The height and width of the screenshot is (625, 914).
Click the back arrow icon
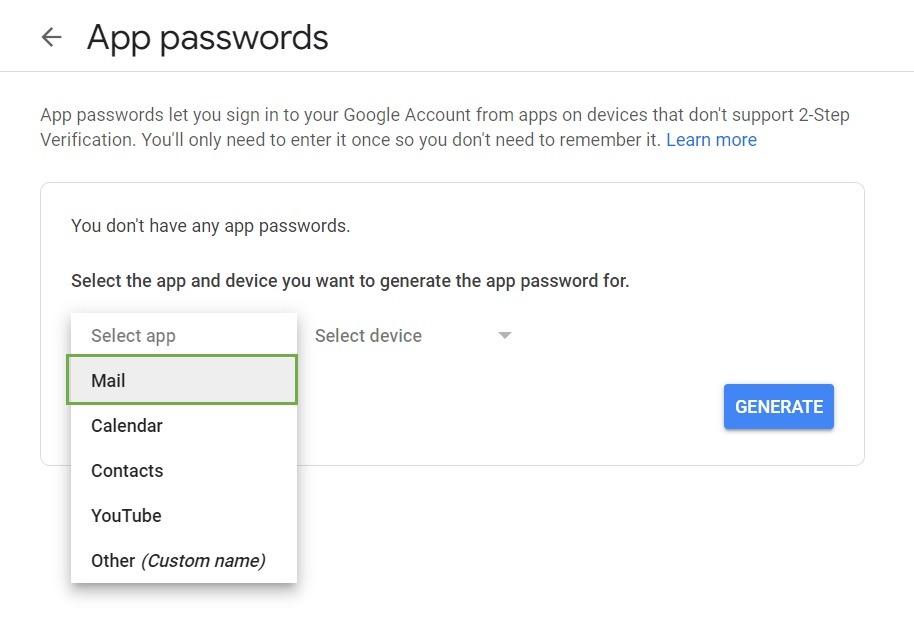pos(51,38)
